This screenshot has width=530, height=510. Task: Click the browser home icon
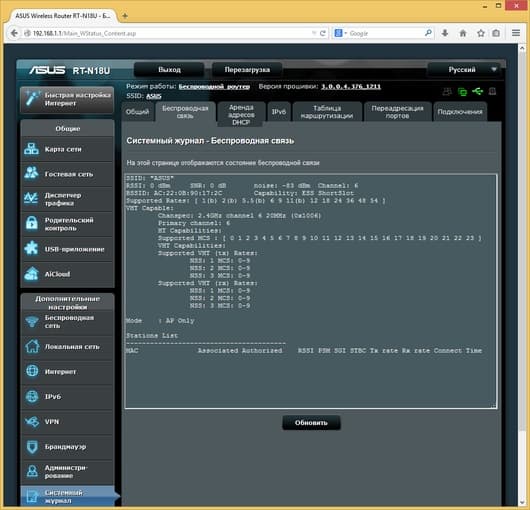point(463,33)
